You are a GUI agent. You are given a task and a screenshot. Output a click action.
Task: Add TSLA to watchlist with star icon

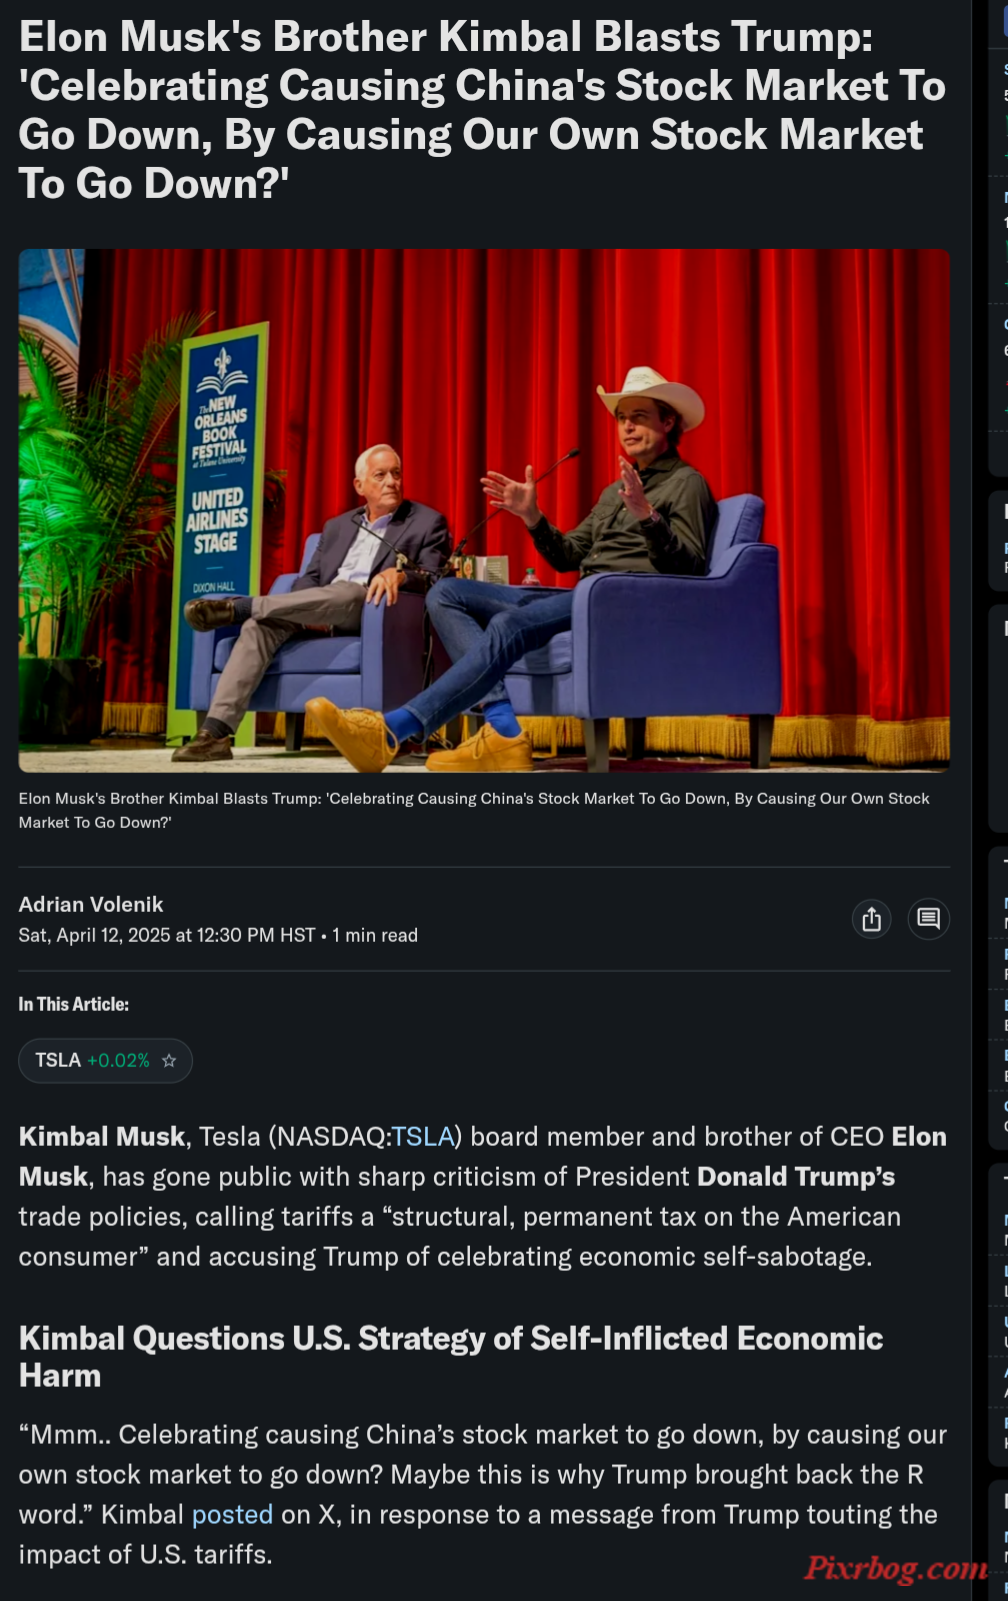[x=169, y=1061]
